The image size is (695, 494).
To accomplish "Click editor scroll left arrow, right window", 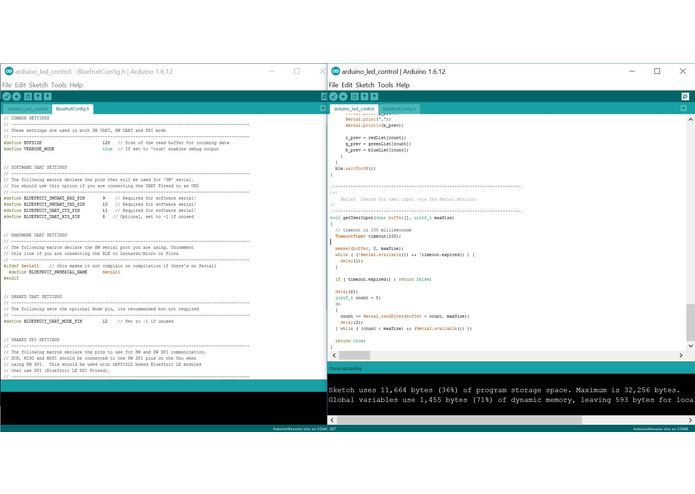I will pos(334,355).
